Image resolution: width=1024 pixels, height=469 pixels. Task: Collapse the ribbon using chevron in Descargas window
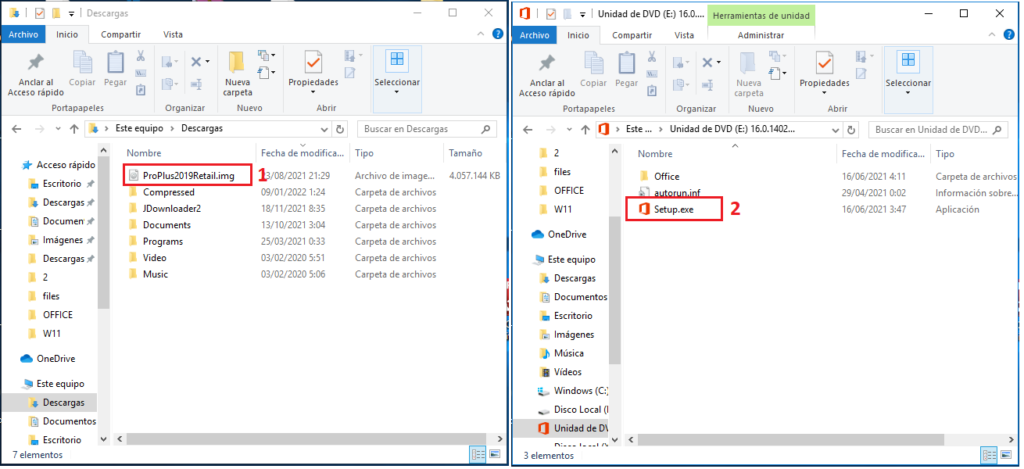482,34
